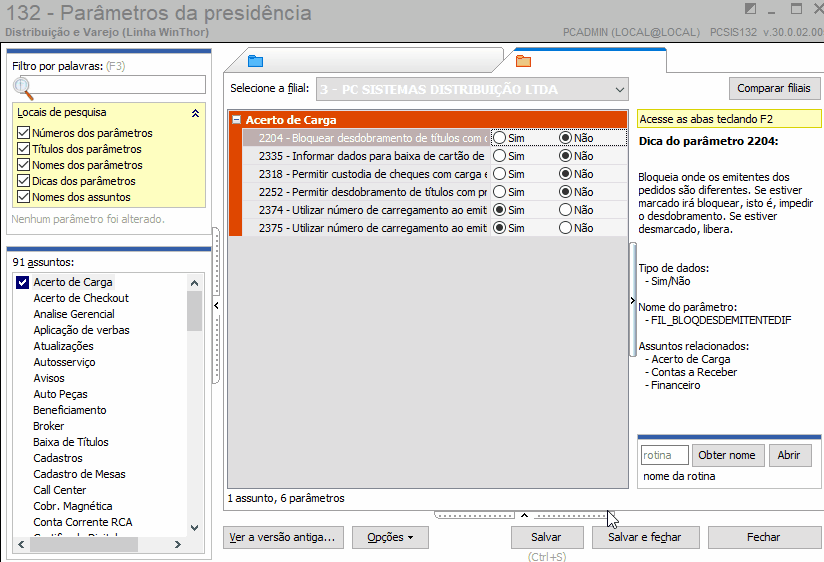Select Cobr. Magnética subject
This screenshot has height=562, width=824.
[73, 506]
